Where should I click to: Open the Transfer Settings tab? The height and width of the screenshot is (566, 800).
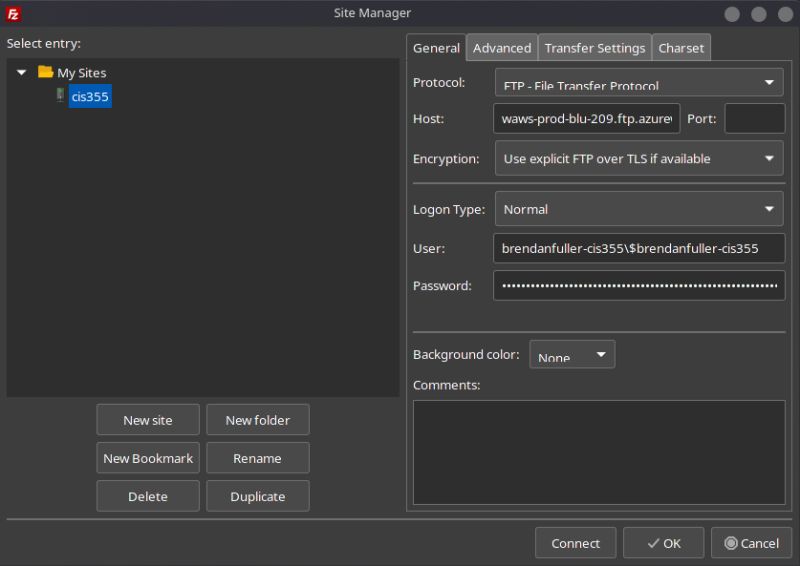pos(595,48)
